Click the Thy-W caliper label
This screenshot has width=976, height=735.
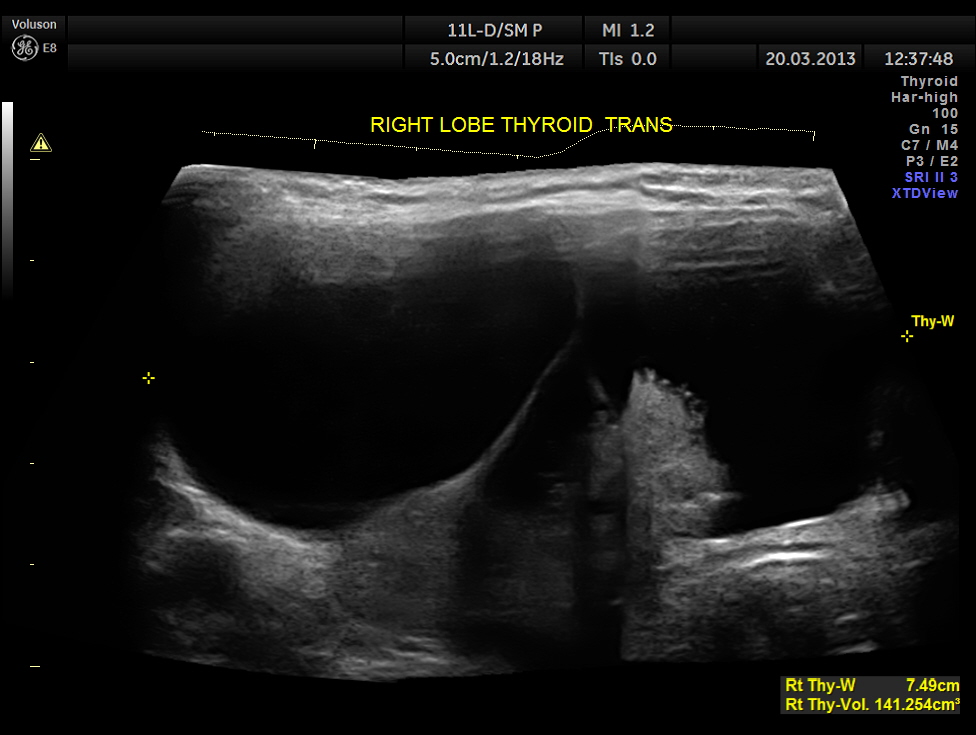point(932,321)
